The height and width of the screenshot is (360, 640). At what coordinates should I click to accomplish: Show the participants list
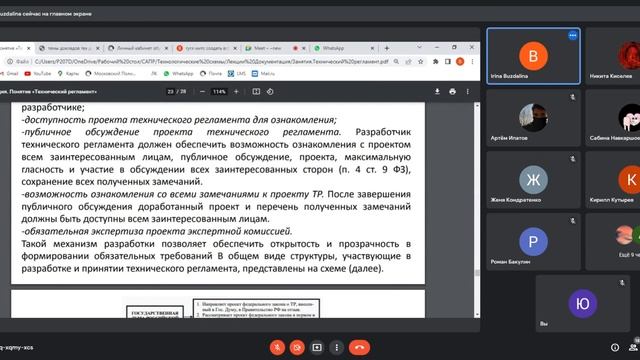633,347
